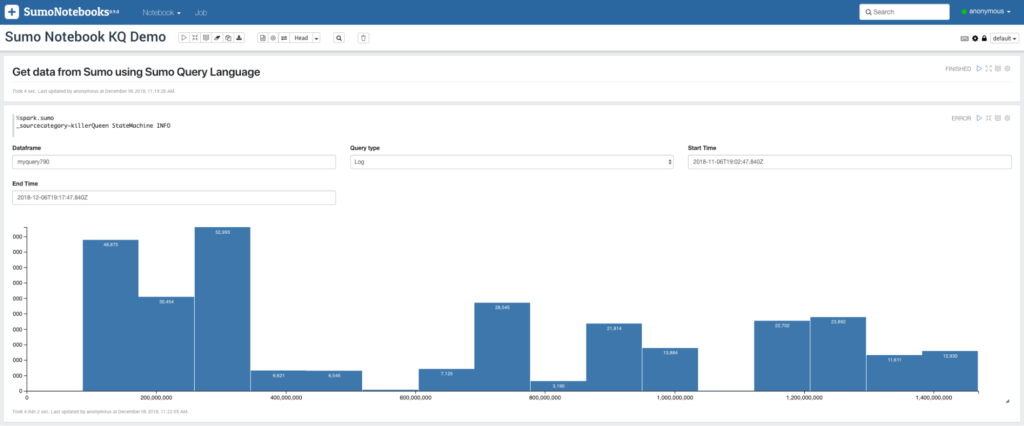
Task: Click the spark.sumo code editor
Action: (x=93, y=122)
